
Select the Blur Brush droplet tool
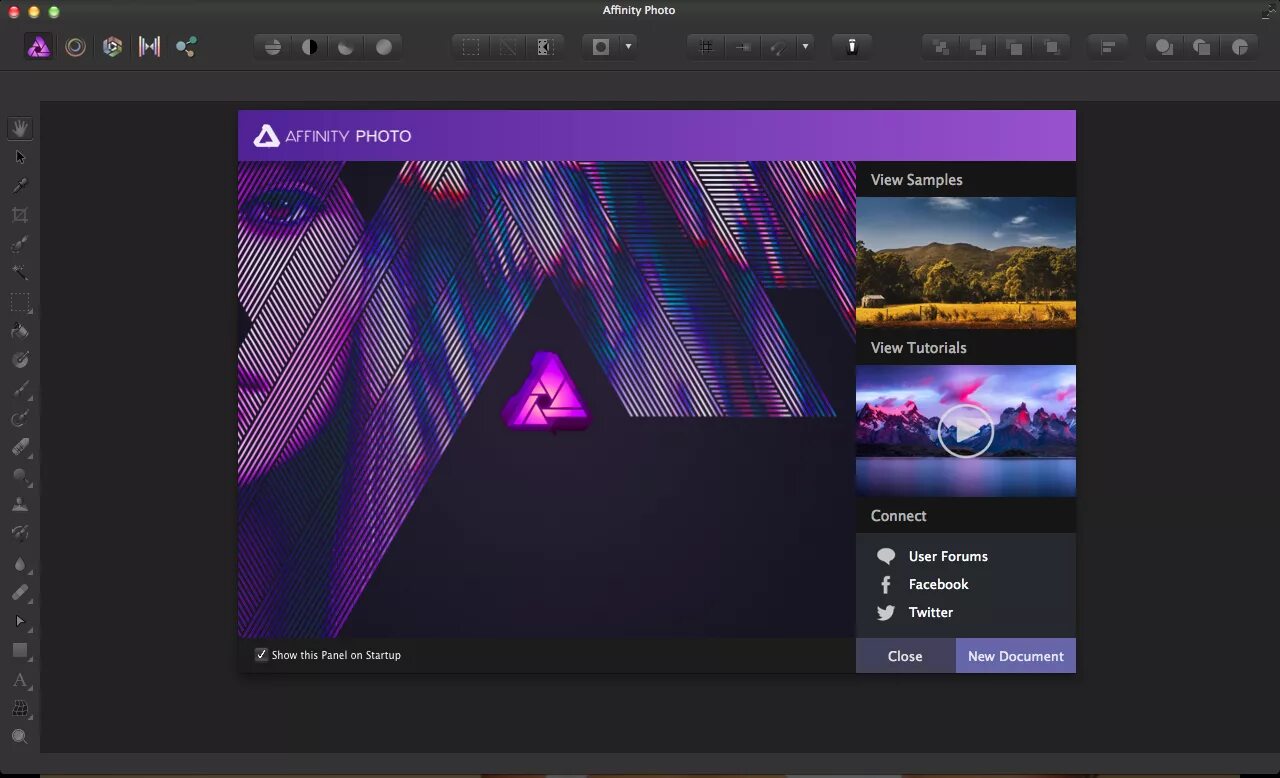click(x=20, y=563)
